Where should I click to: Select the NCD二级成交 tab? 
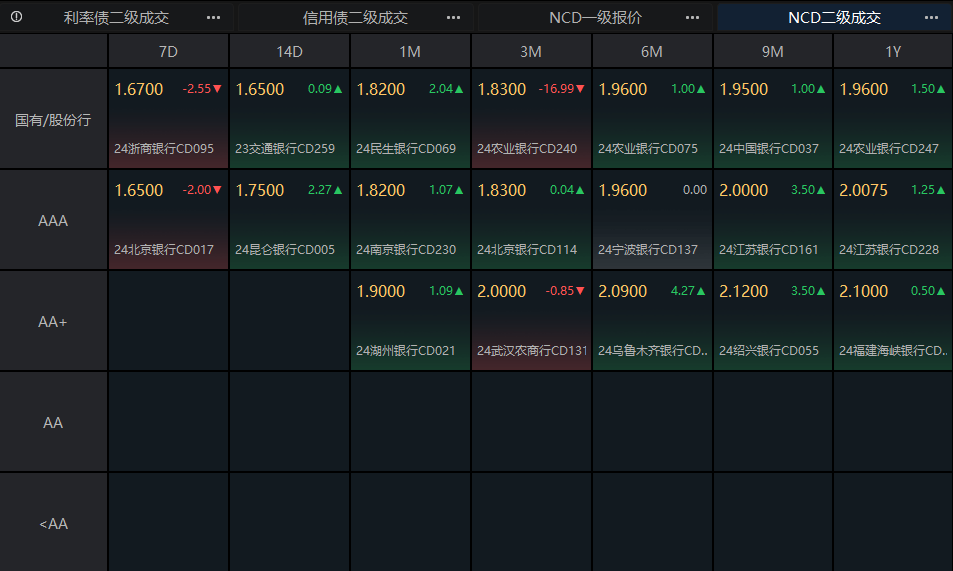pyautogui.click(x=834, y=18)
